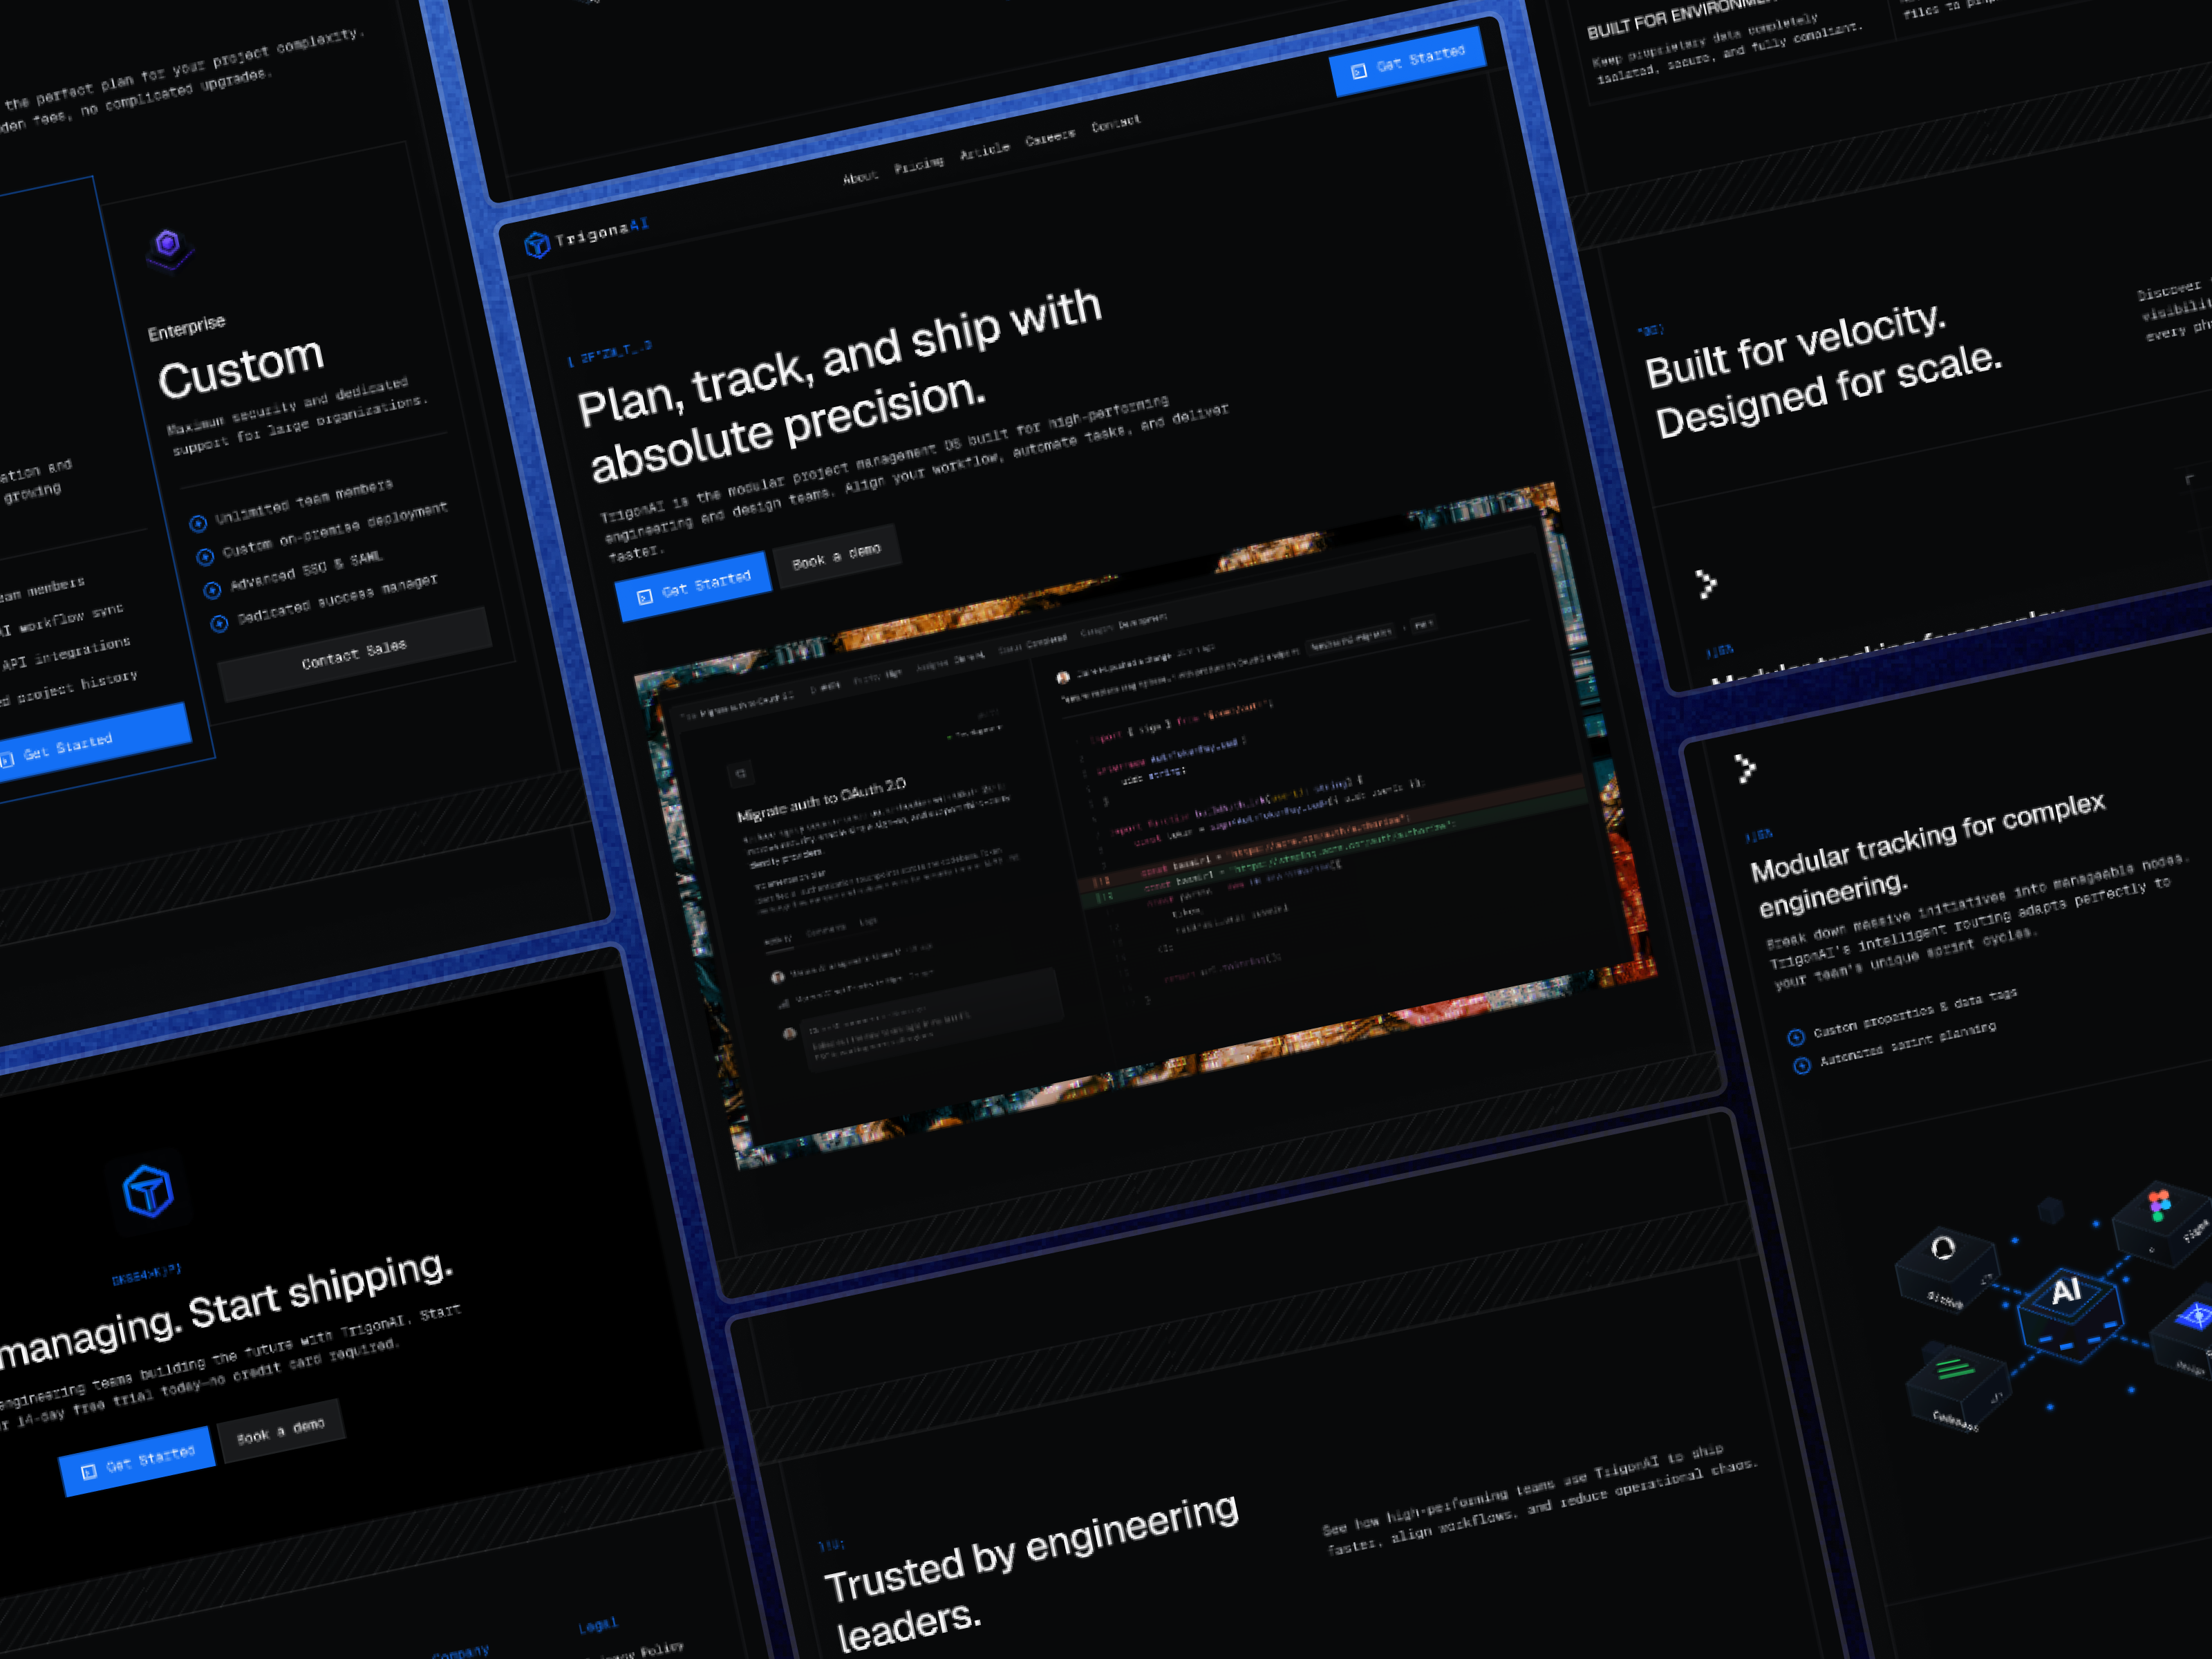Open the product dashboard preview image
Viewport: 2212px width, 1659px height.
coord(1146,827)
